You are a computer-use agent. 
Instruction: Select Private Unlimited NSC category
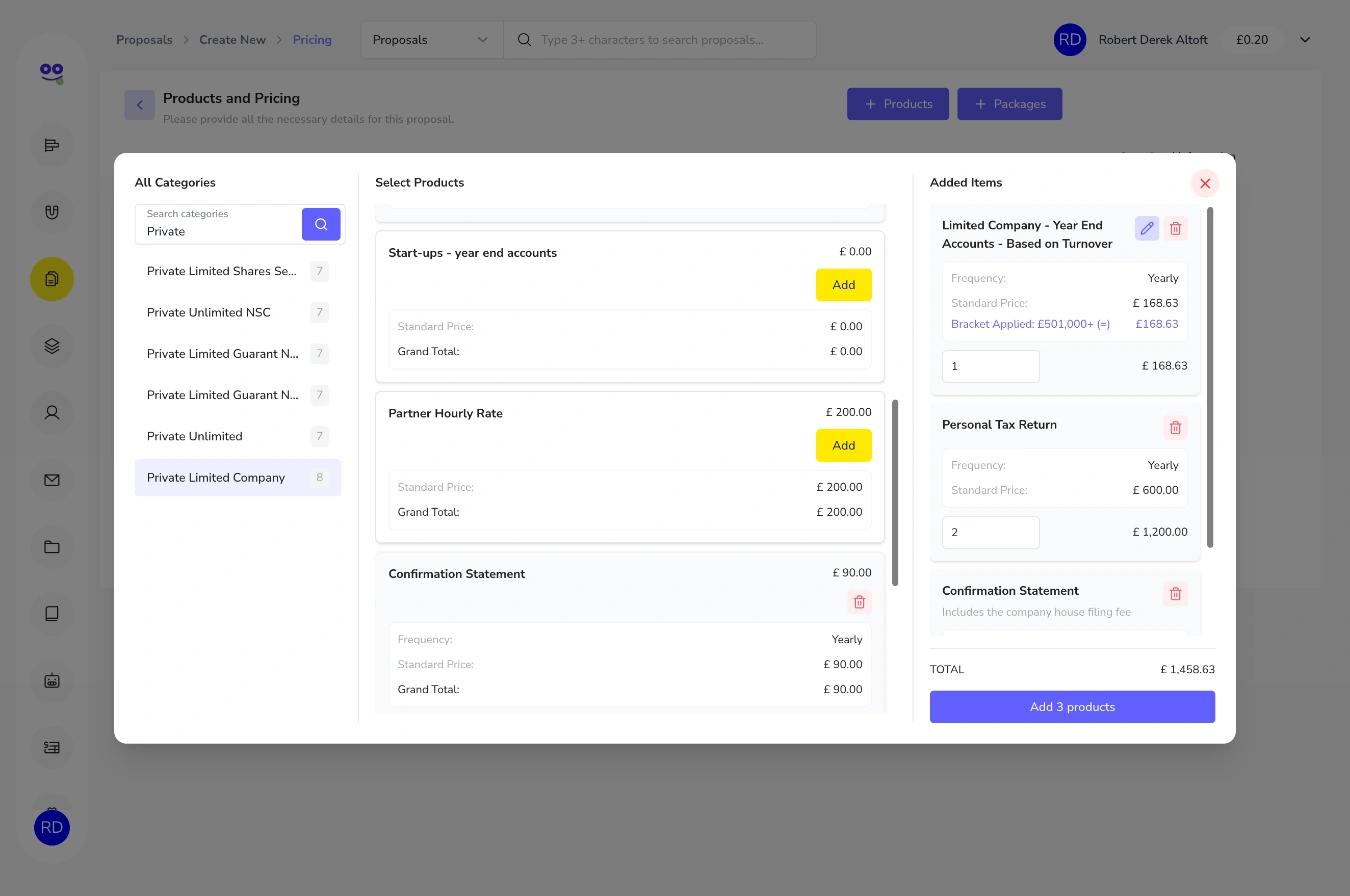pos(238,313)
